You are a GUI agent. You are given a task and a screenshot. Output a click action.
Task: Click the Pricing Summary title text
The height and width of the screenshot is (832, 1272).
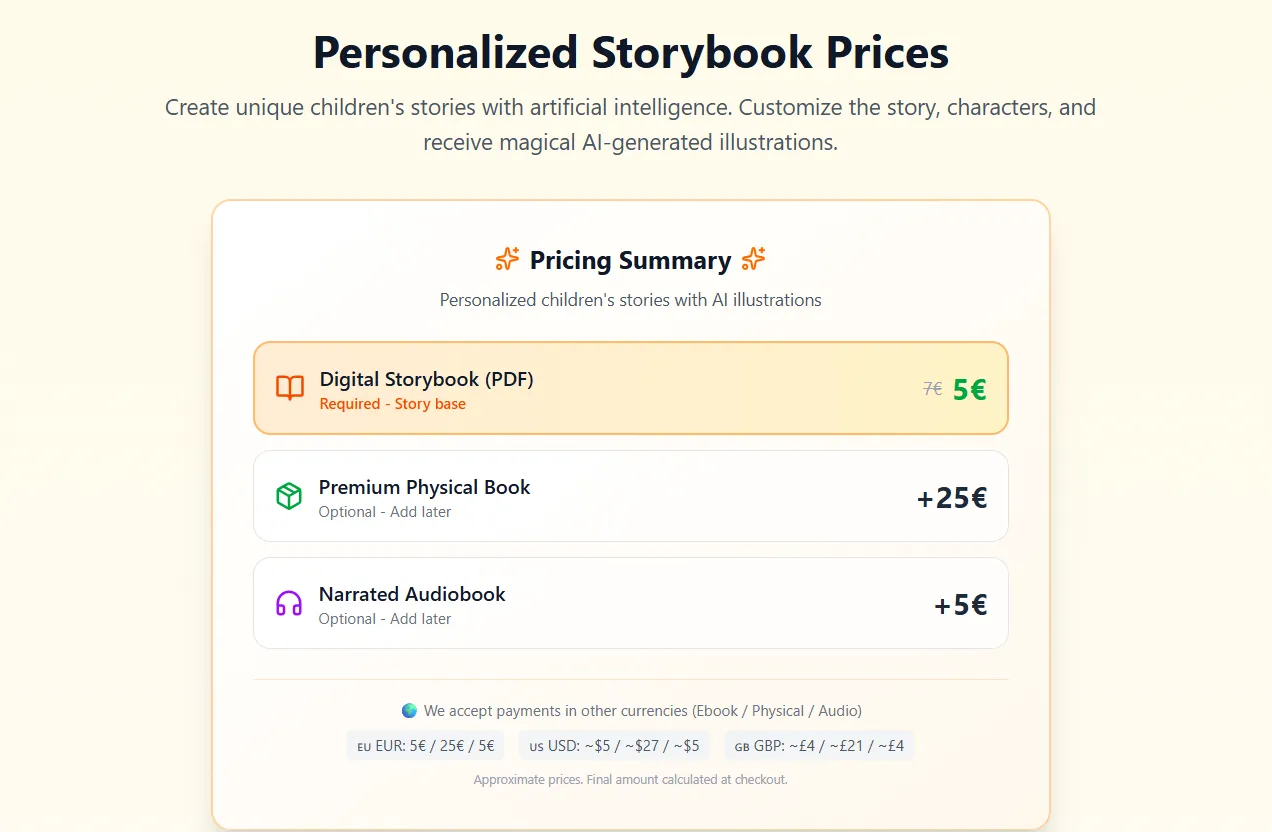point(630,261)
